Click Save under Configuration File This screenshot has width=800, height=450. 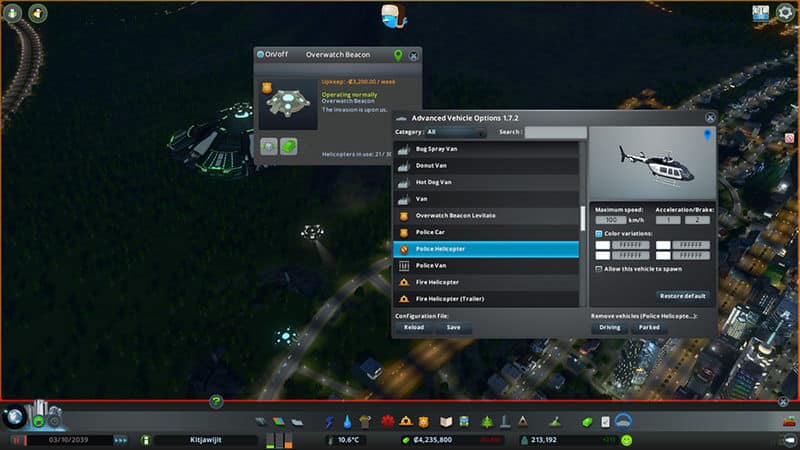(453, 327)
